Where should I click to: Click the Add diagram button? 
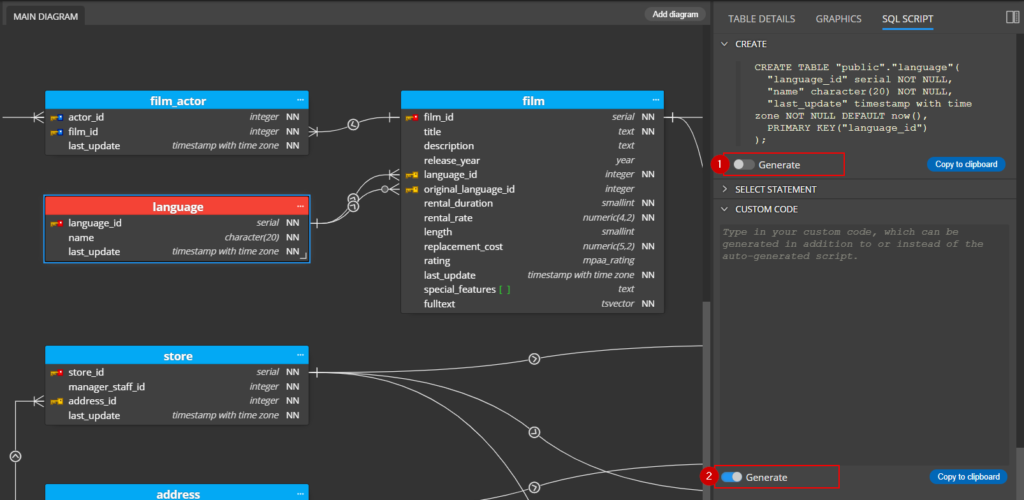(x=675, y=14)
